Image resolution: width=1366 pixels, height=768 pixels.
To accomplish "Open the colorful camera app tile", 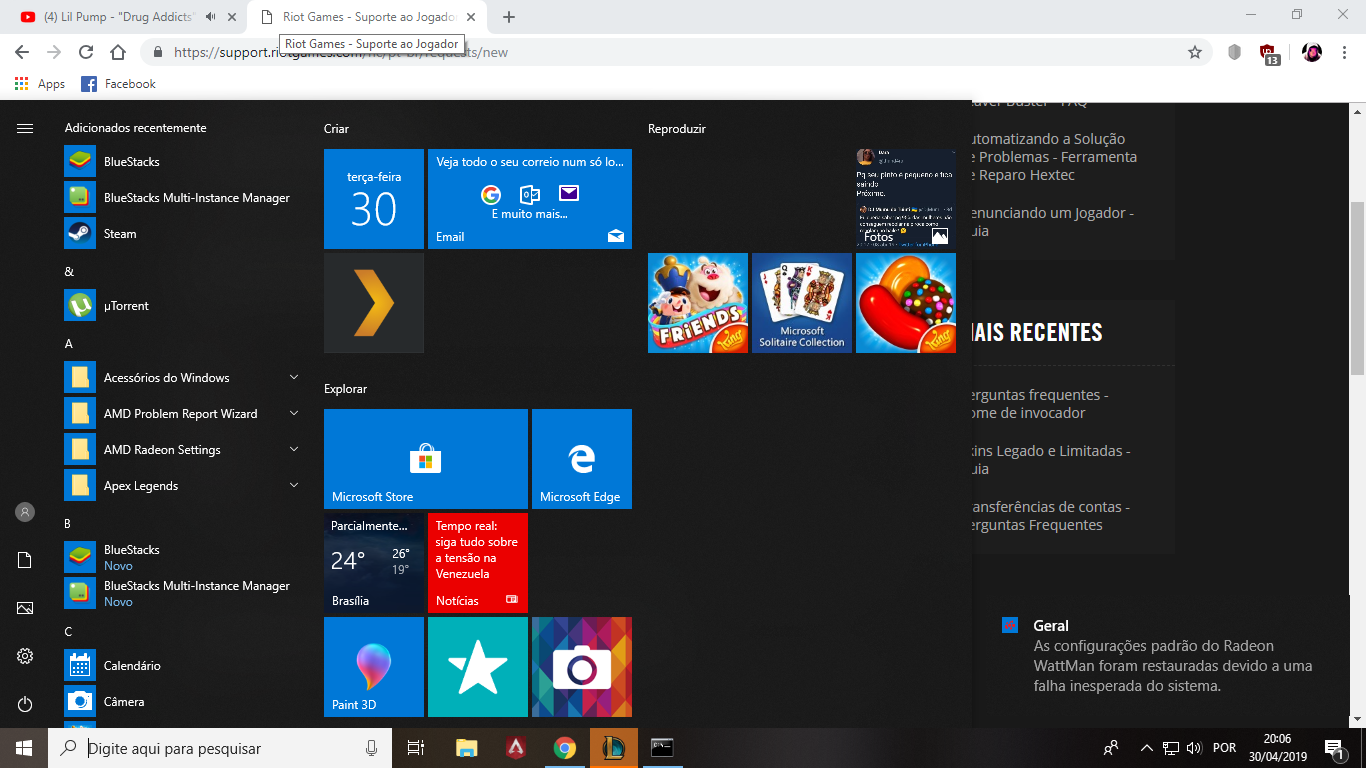I will [x=582, y=667].
